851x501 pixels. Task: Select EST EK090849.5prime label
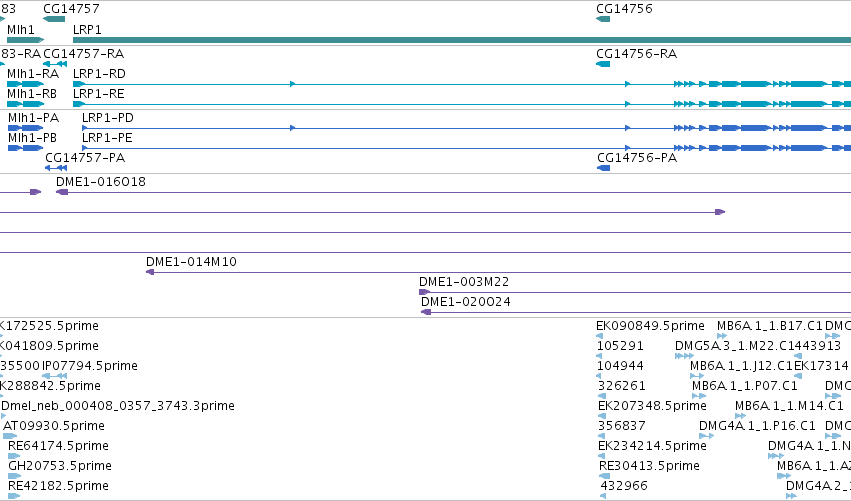pyautogui.click(x=650, y=326)
